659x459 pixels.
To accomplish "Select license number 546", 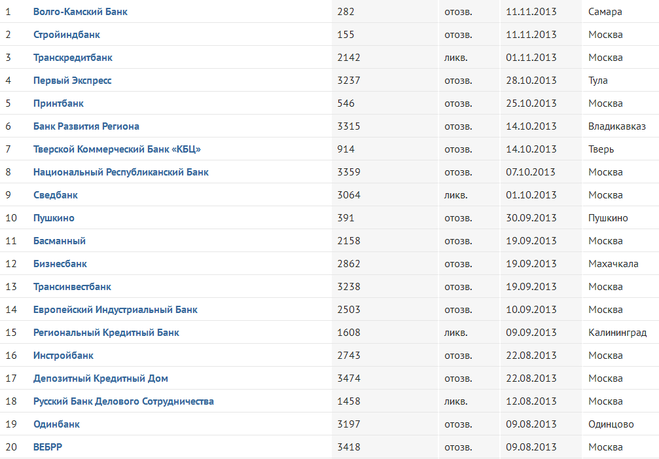I will 345,103.
